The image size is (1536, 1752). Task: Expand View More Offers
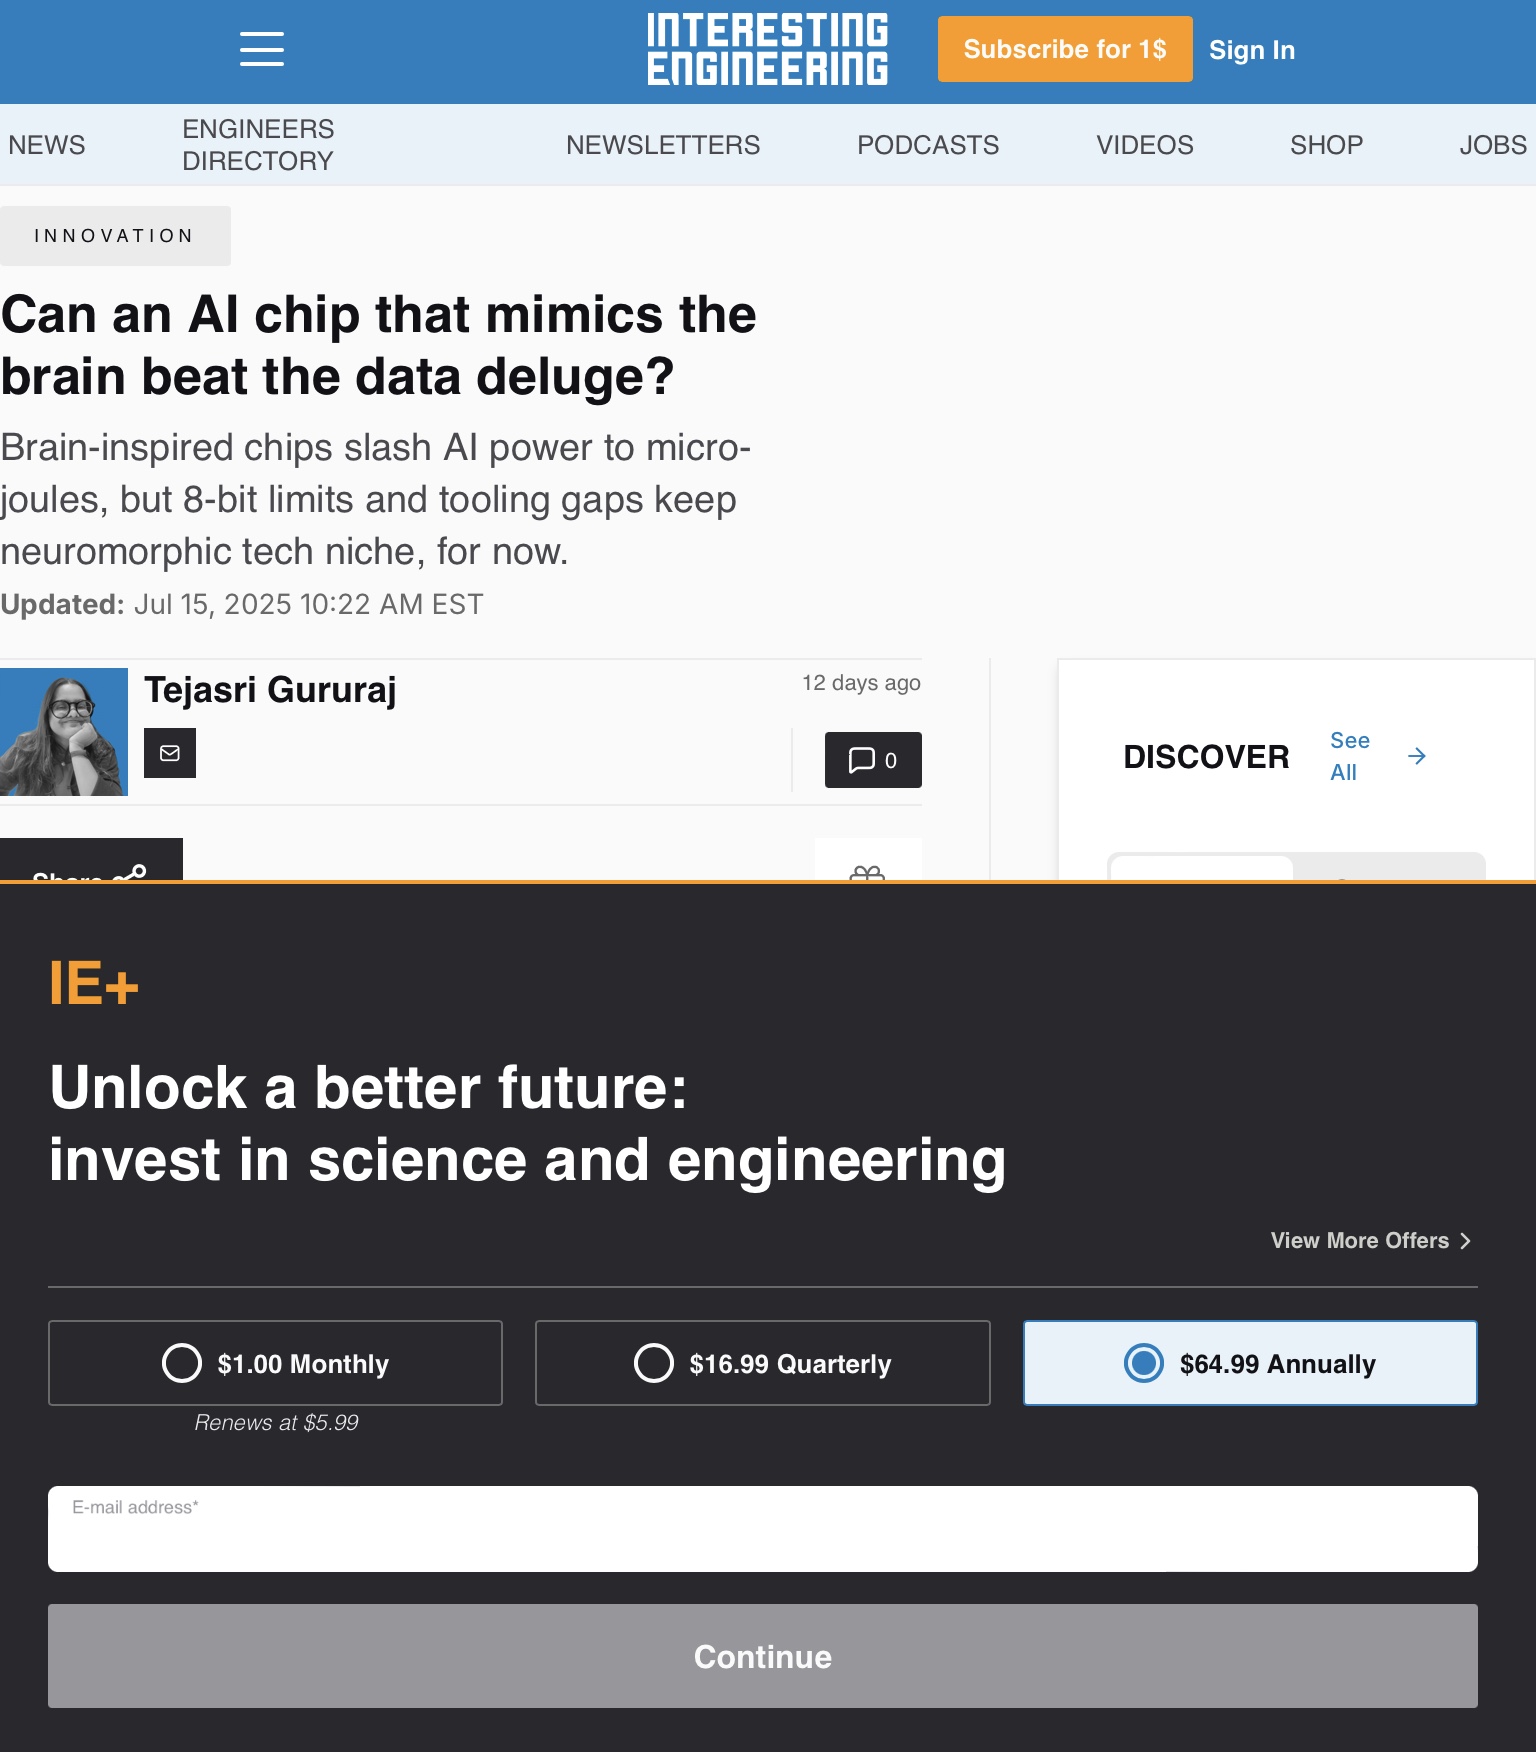(1370, 1240)
